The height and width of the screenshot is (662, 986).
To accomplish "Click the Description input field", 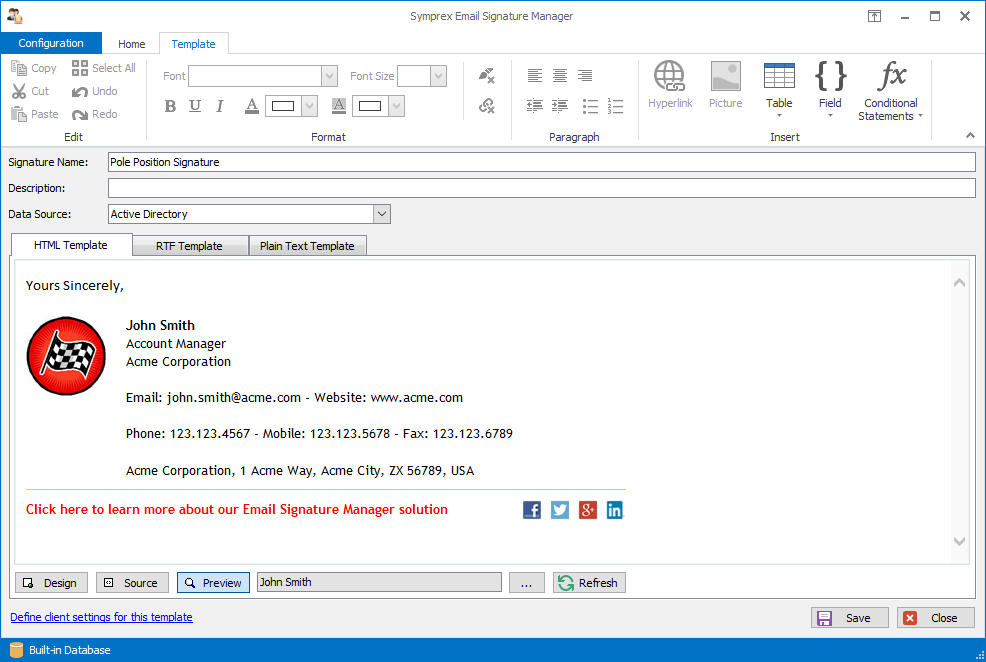I will coord(541,188).
